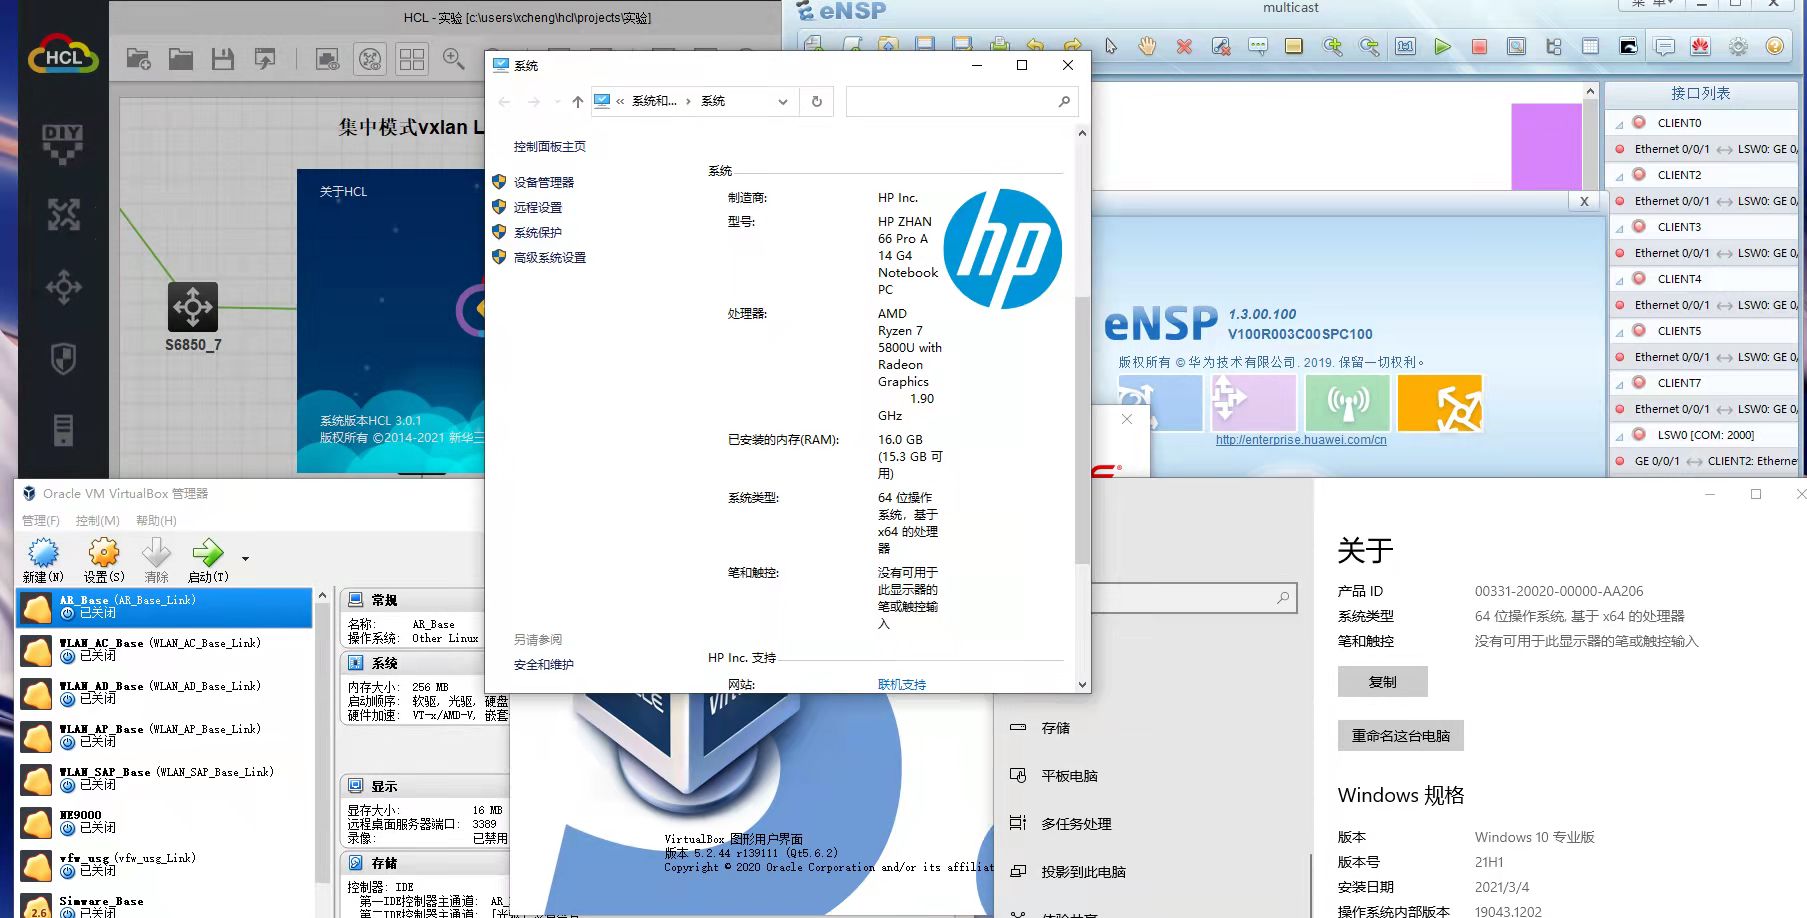The height and width of the screenshot is (918, 1807).
Task: Click the System window vertical scrollbar
Action: (x=1082, y=430)
